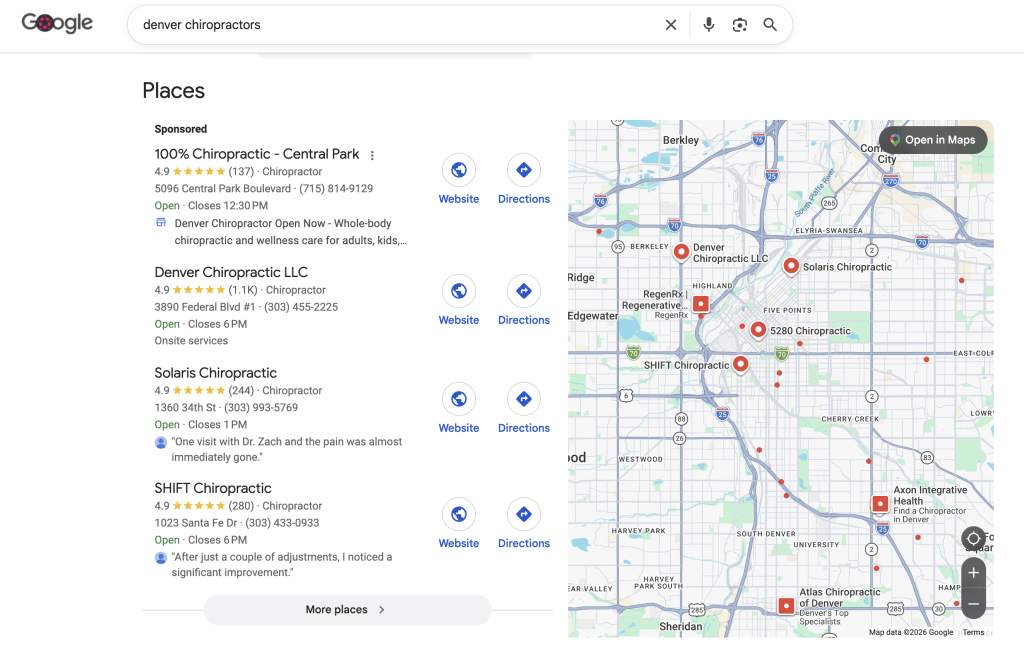Click Solaris review quote about Dr. Zach
The width and height of the screenshot is (1024, 650).
[x=287, y=449]
